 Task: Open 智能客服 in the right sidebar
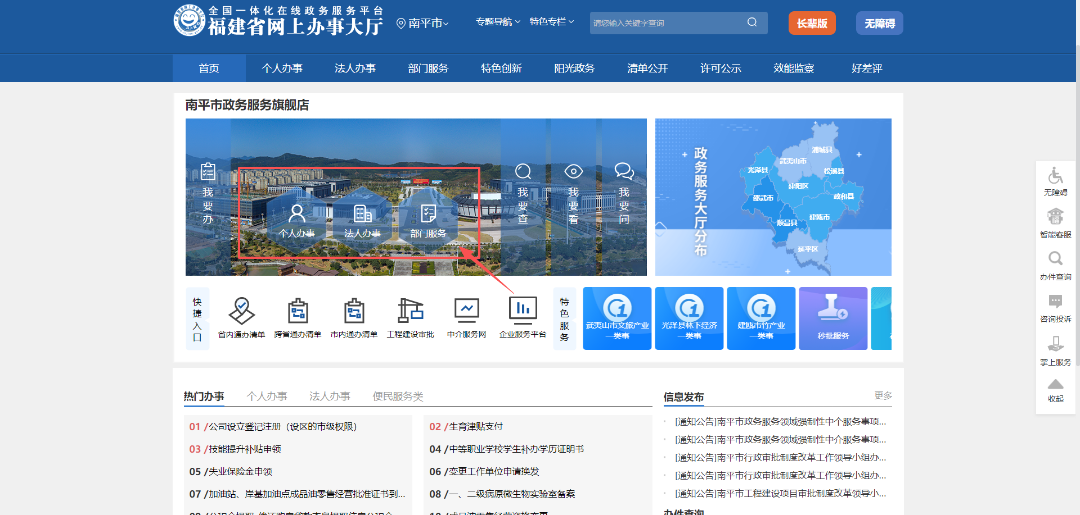click(x=1055, y=217)
